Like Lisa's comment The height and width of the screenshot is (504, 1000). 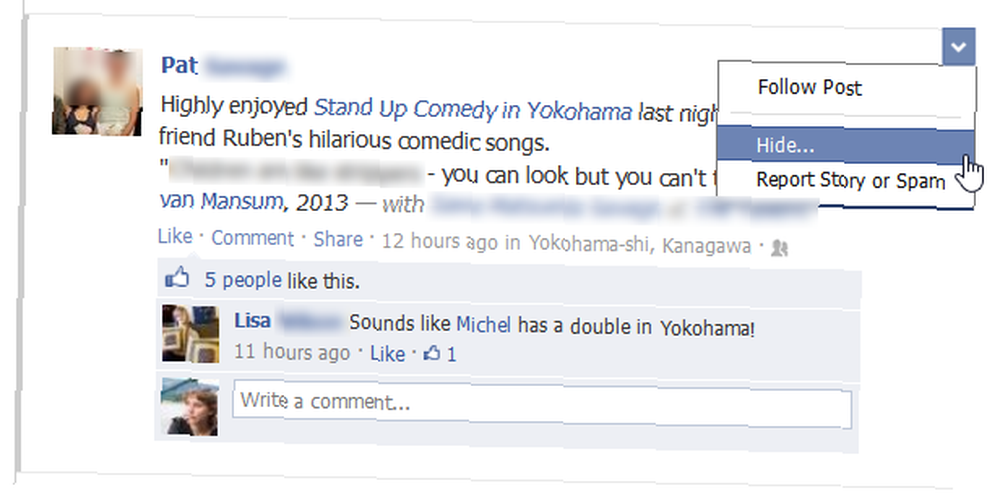tap(387, 353)
